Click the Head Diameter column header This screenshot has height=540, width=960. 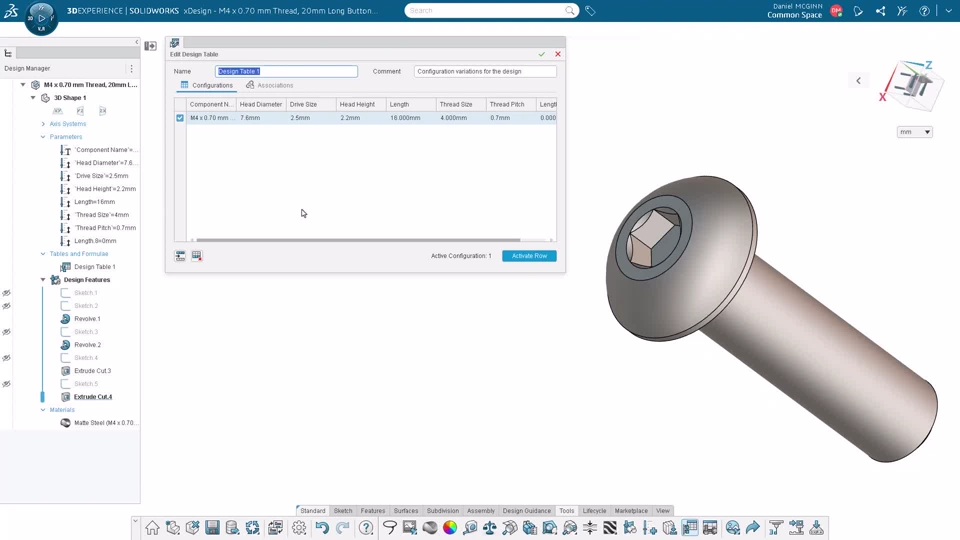pyautogui.click(x=261, y=104)
